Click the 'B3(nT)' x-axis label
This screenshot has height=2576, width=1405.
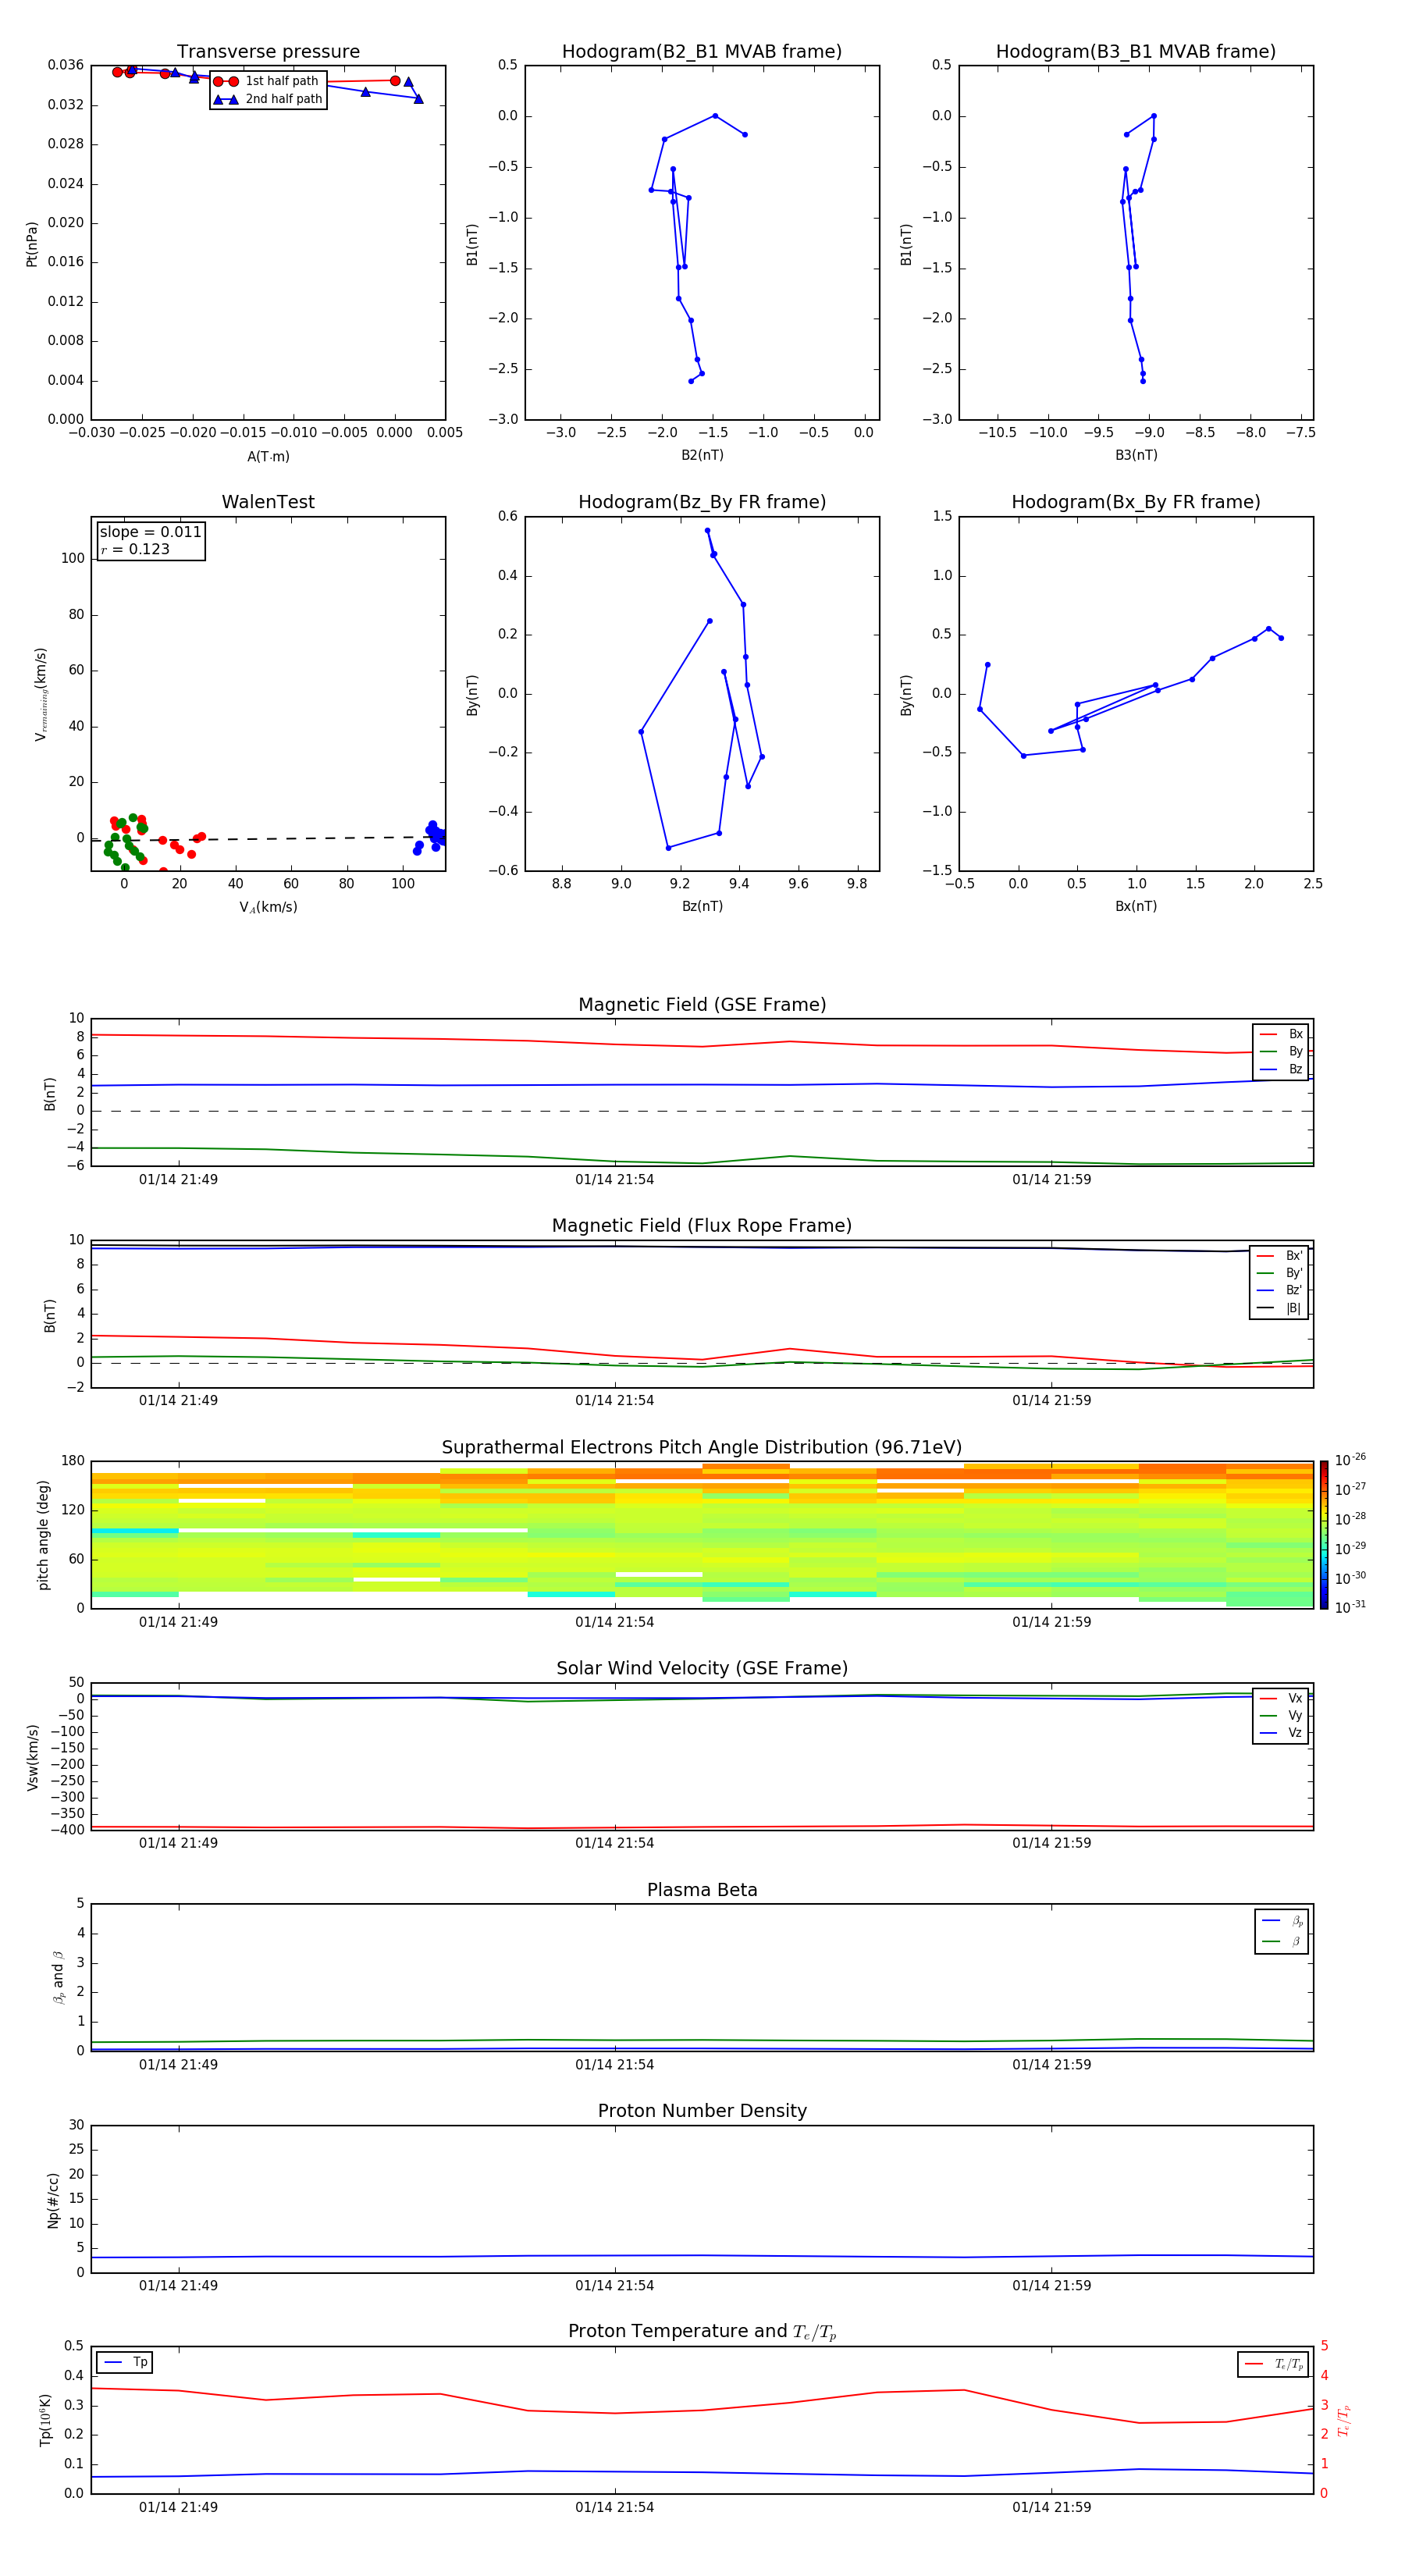tap(1136, 455)
